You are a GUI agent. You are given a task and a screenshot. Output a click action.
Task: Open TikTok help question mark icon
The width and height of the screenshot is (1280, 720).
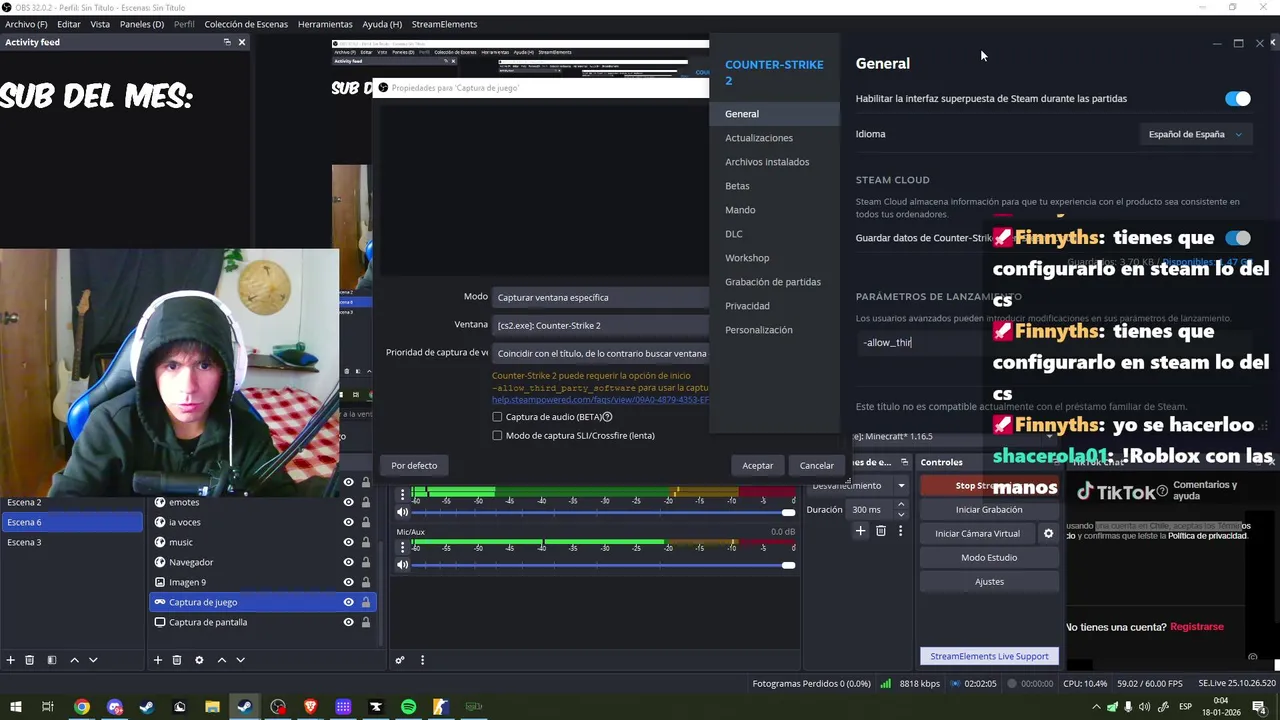click(x=1162, y=491)
